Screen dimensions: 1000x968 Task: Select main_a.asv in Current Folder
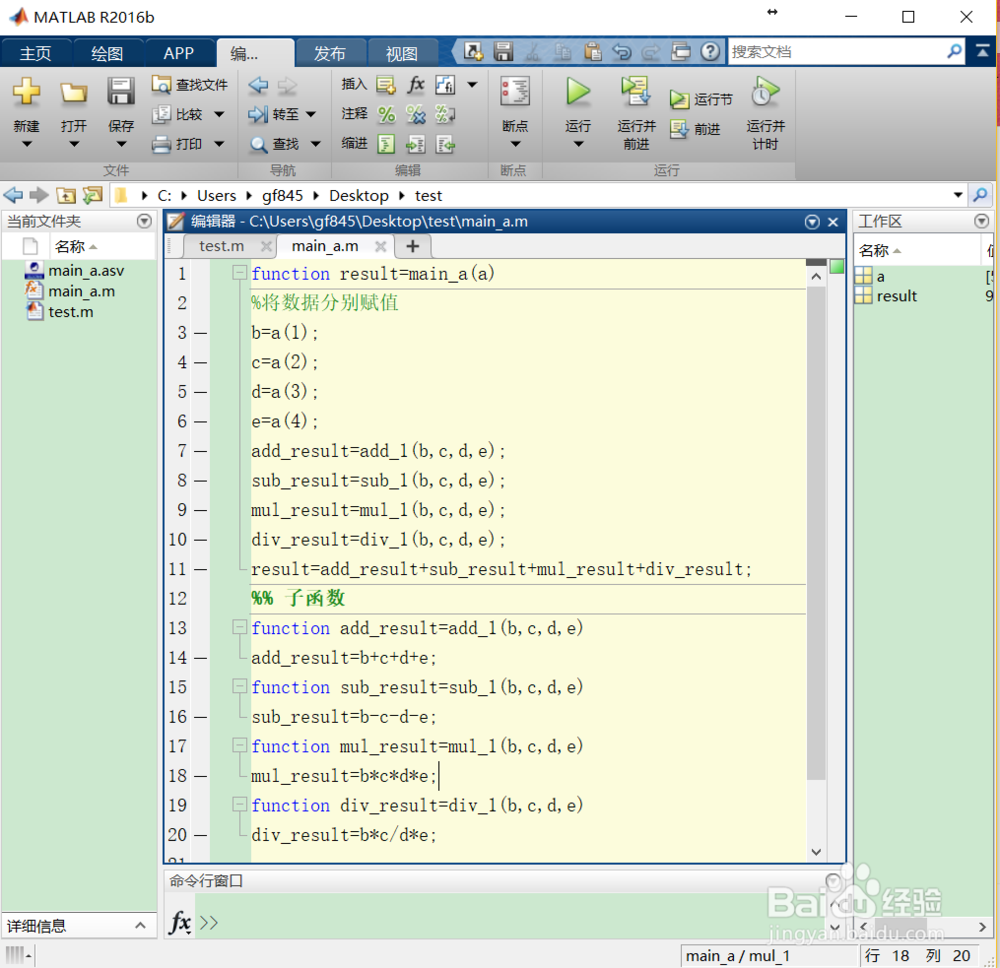point(86,271)
